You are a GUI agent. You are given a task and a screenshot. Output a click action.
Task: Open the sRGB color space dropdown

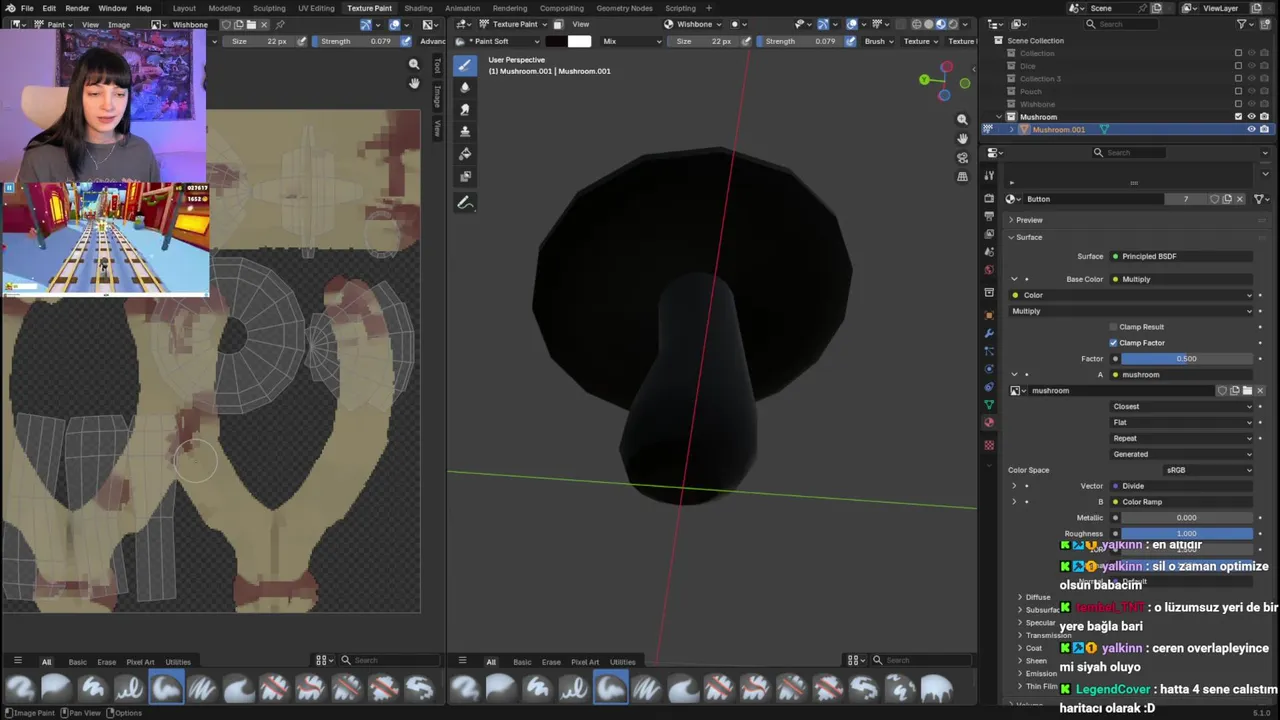1208,470
